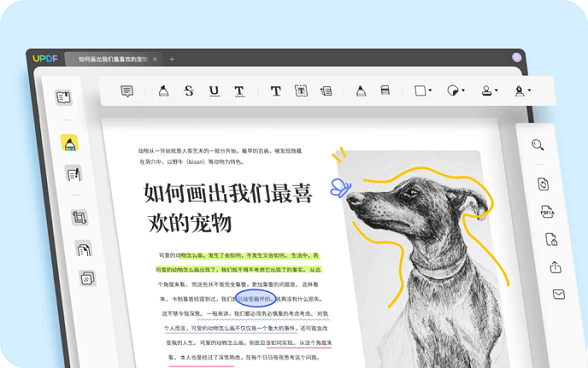Expand the rectangle shape dropdown

(430, 90)
